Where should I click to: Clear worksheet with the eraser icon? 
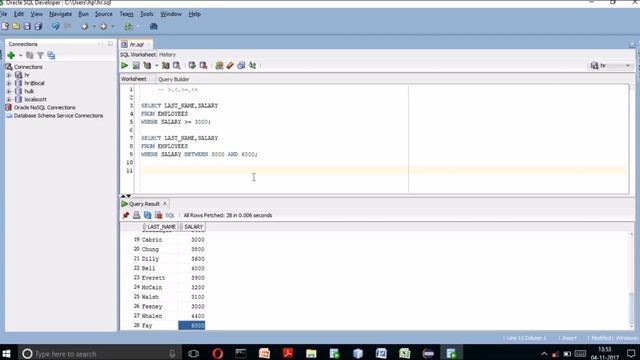230,66
